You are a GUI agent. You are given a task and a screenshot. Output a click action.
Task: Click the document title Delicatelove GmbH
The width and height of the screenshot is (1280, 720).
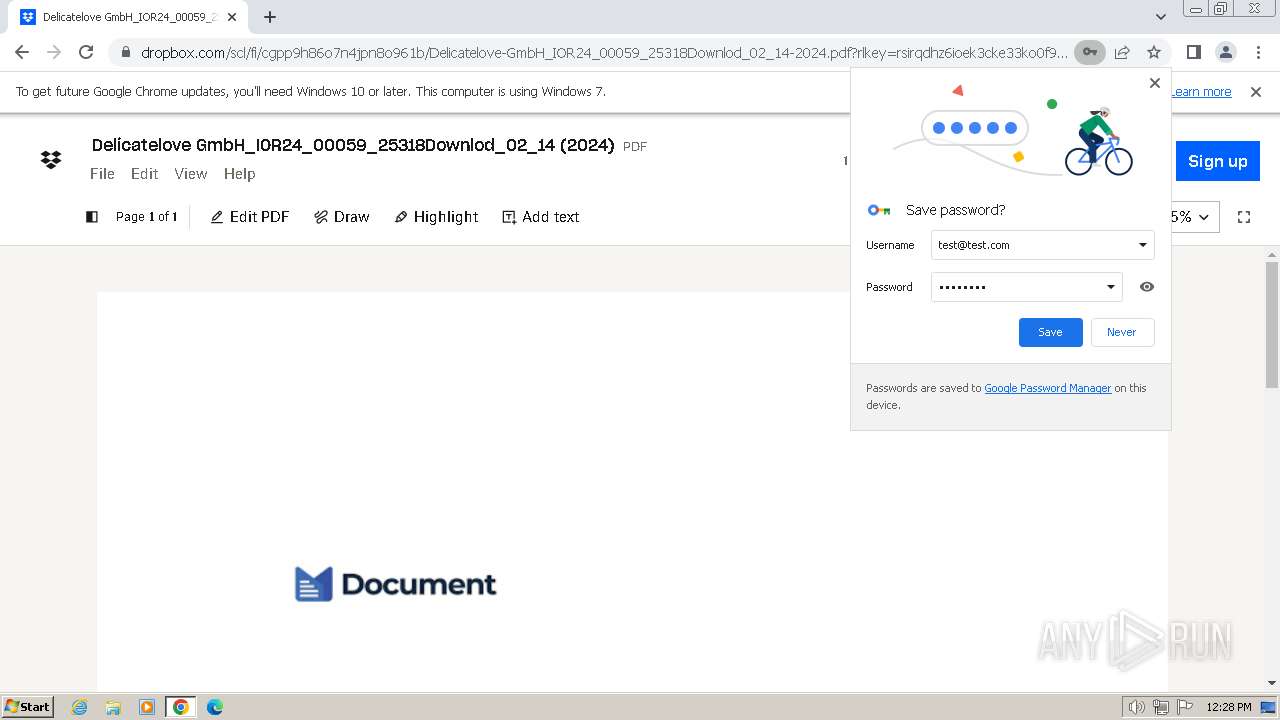pos(353,145)
